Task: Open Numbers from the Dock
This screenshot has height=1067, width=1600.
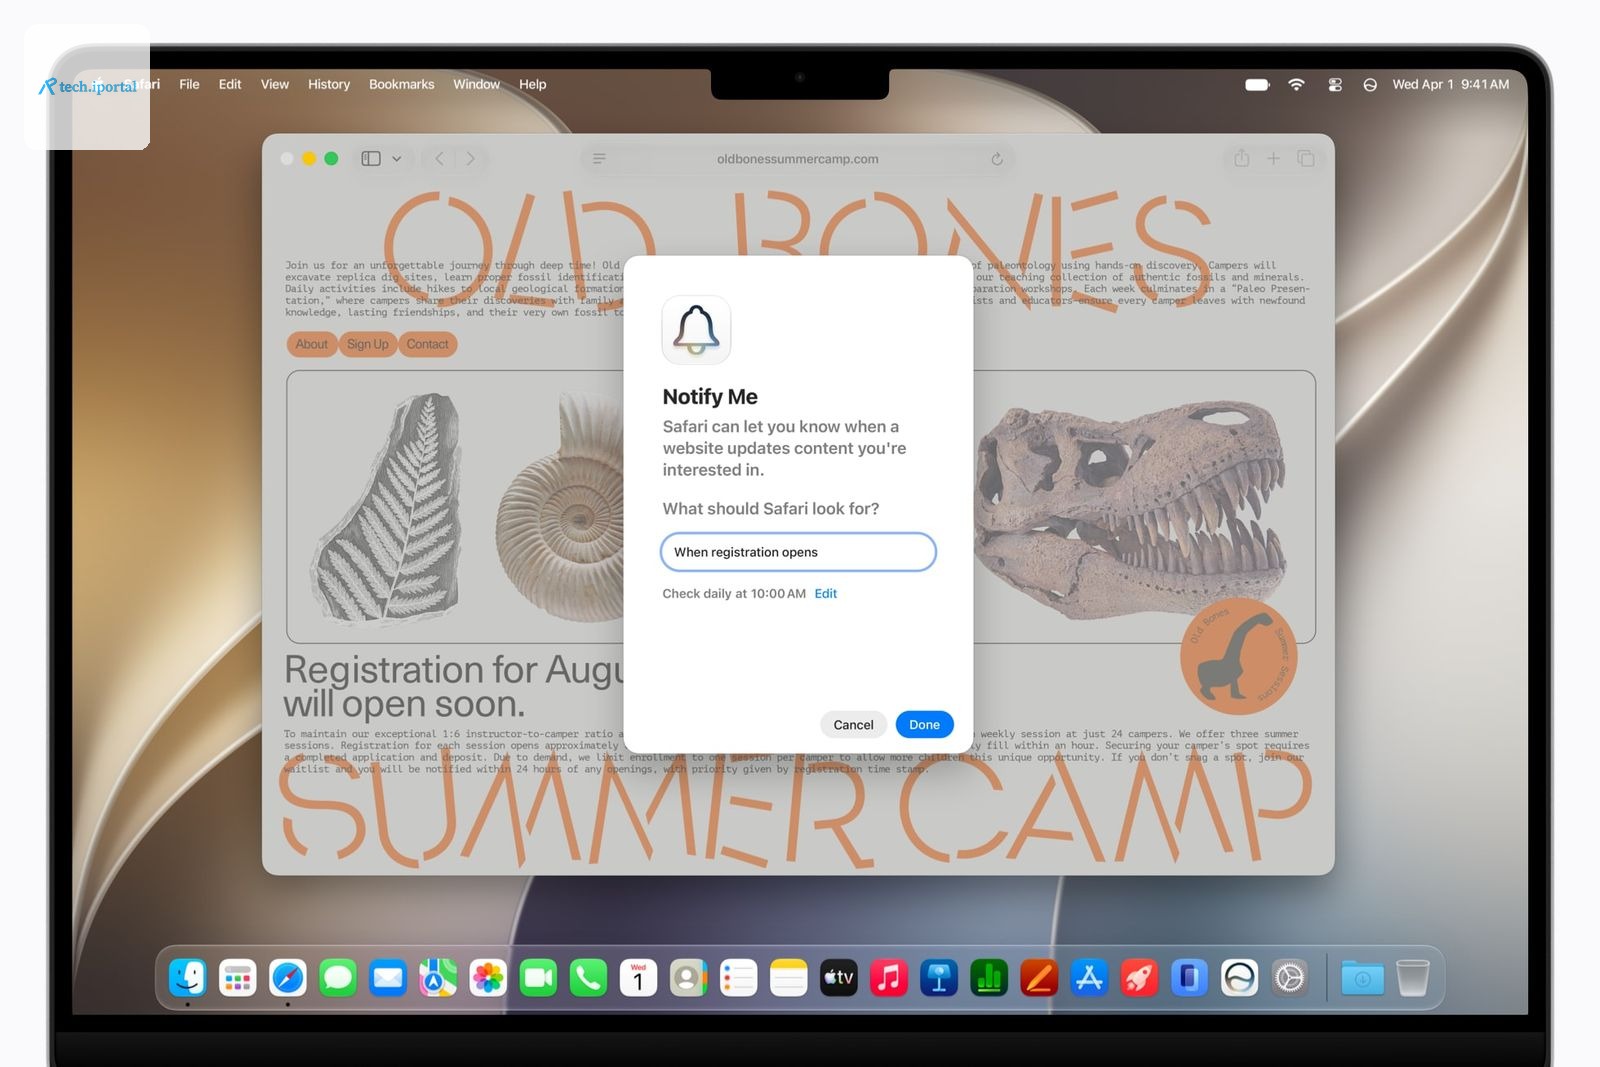Action: [989, 977]
